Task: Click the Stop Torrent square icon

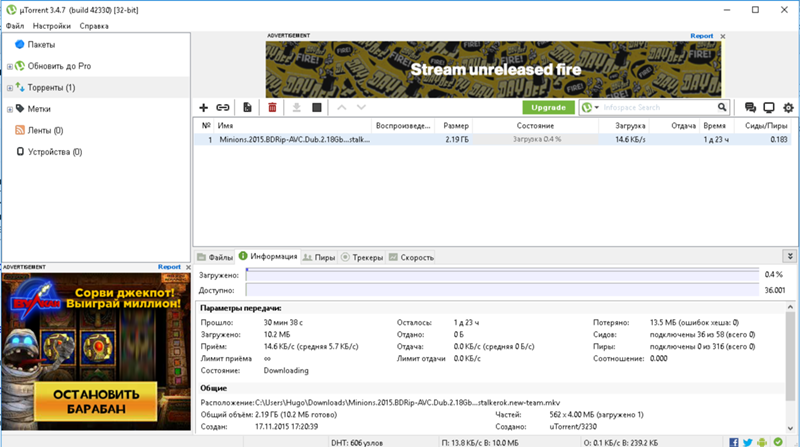Action: coord(317,108)
